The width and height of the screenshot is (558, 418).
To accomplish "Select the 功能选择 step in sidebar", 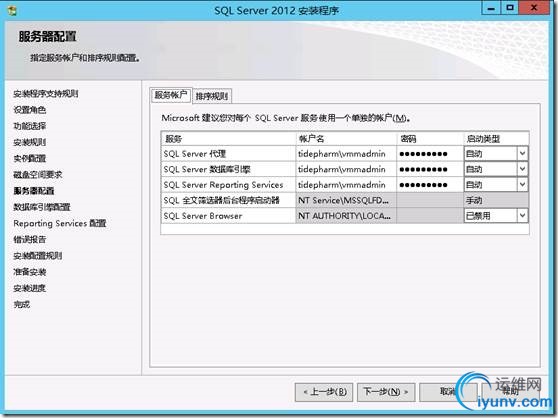I will pos(30,126).
